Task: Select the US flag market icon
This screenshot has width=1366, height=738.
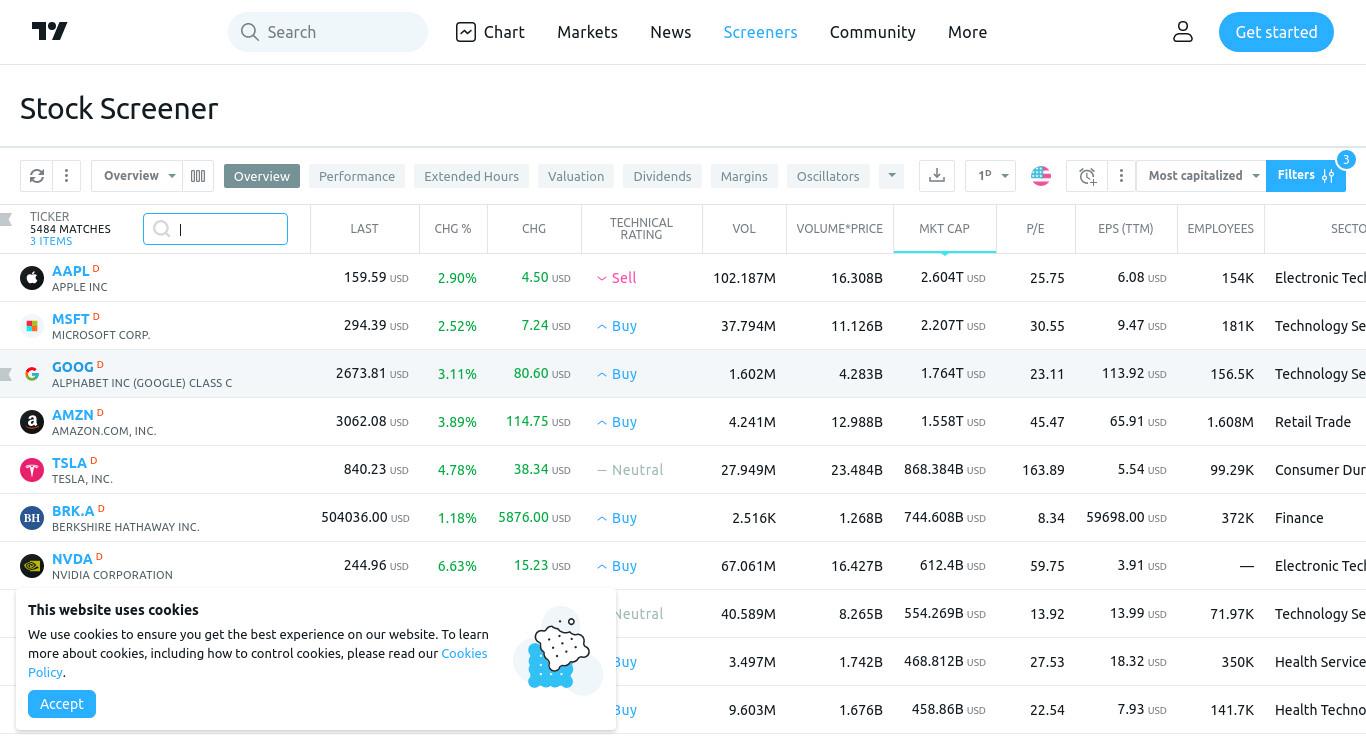Action: tap(1041, 176)
